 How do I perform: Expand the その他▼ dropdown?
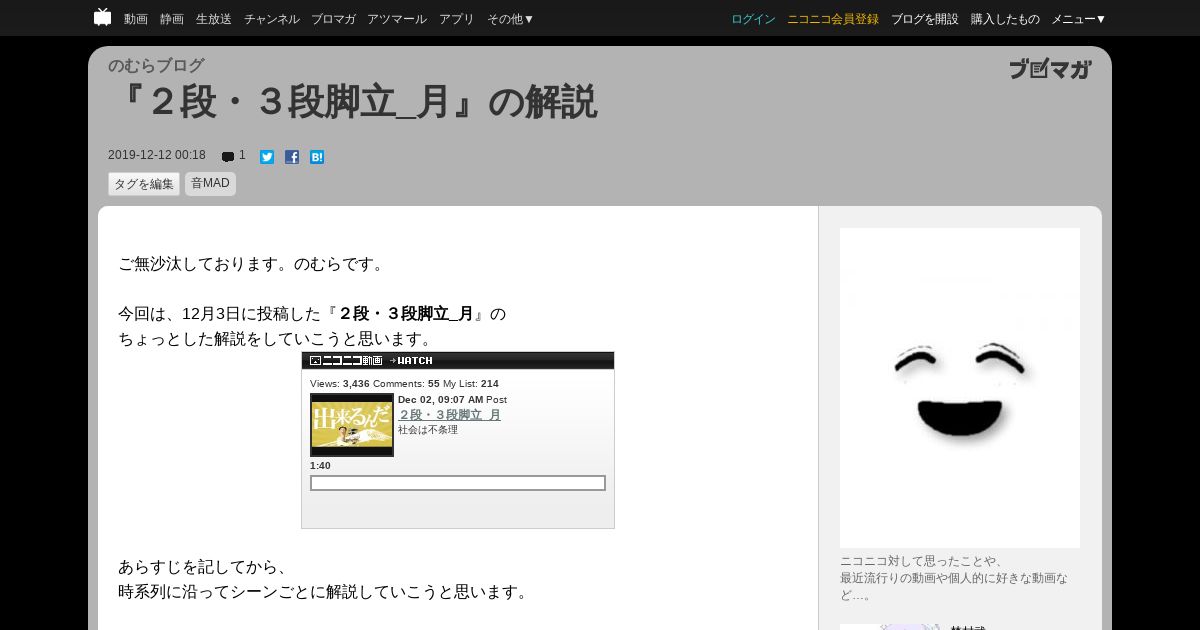point(511,19)
